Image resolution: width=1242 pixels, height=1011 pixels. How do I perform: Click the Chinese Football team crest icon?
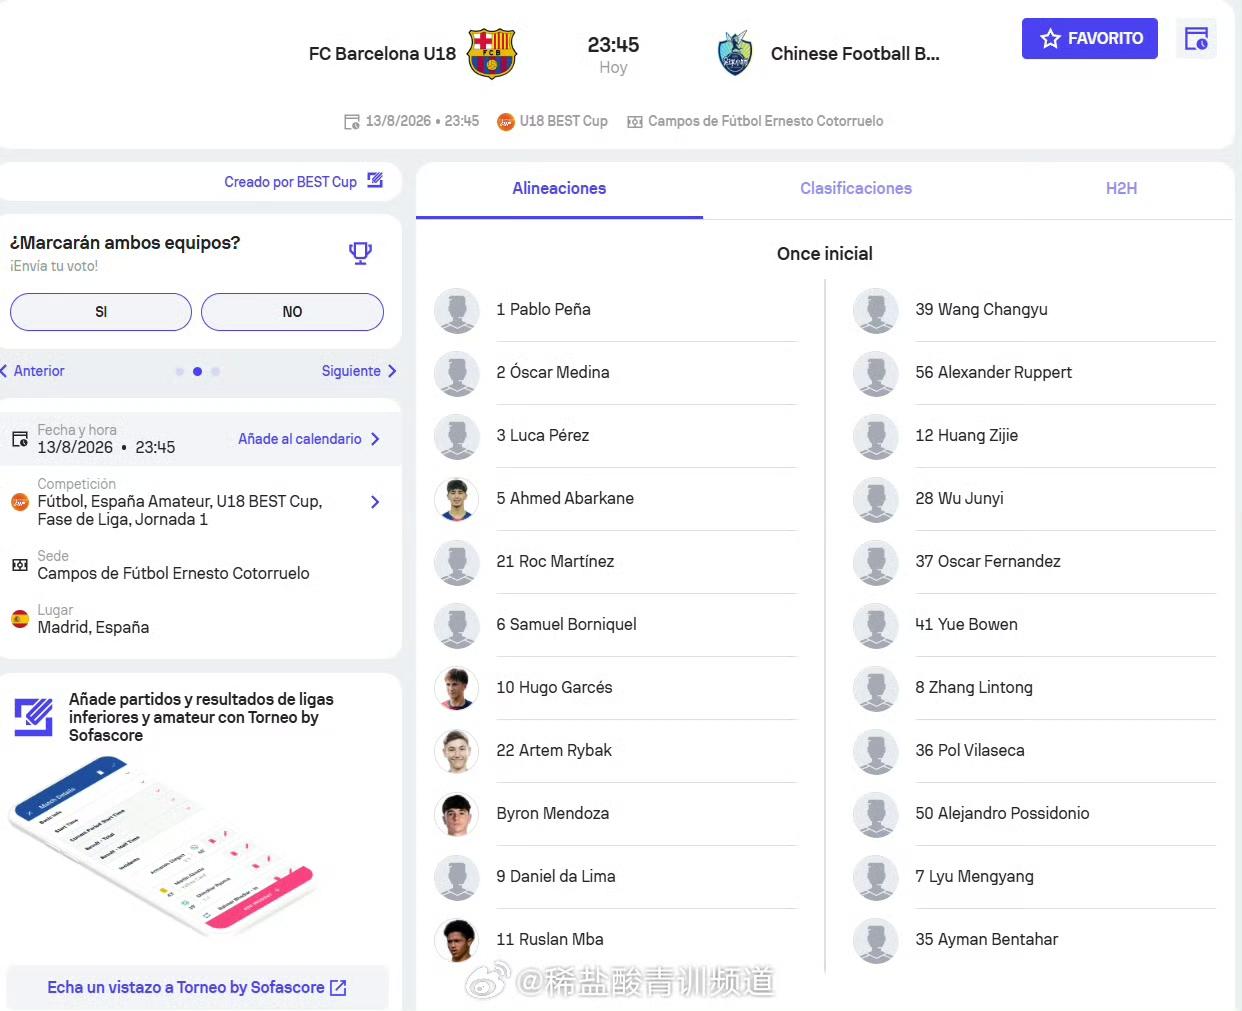click(735, 54)
